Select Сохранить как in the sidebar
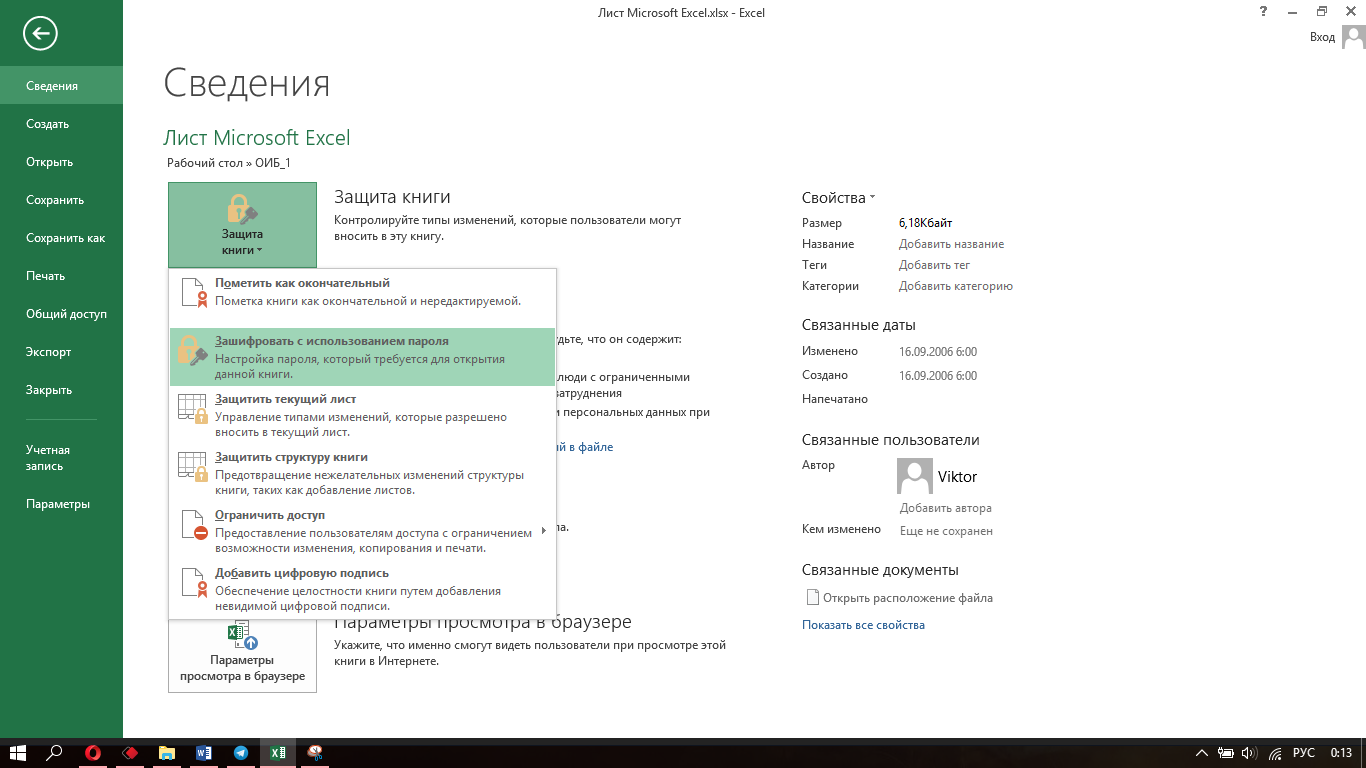1366x768 pixels. (x=61, y=238)
